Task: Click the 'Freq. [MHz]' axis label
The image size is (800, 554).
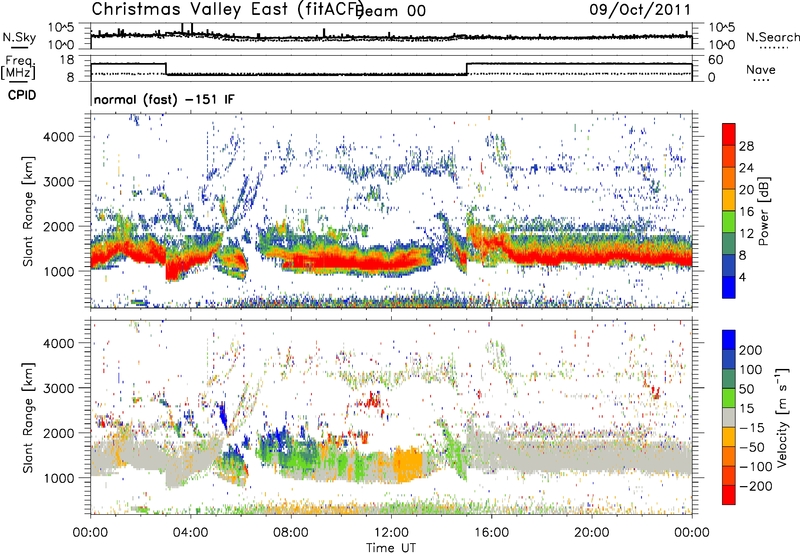Action: coord(18,67)
